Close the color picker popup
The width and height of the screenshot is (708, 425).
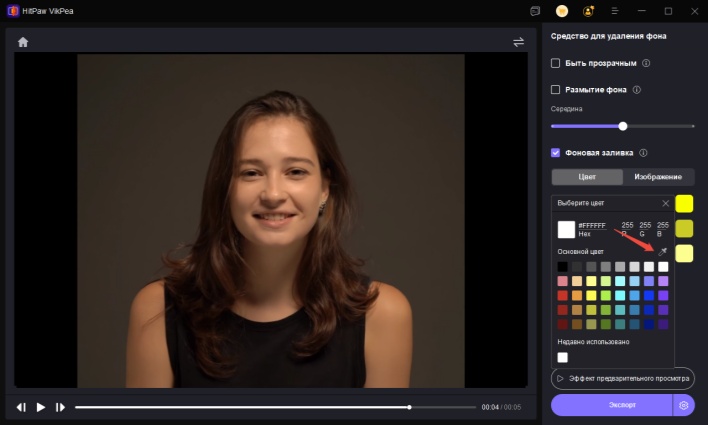point(665,203)
